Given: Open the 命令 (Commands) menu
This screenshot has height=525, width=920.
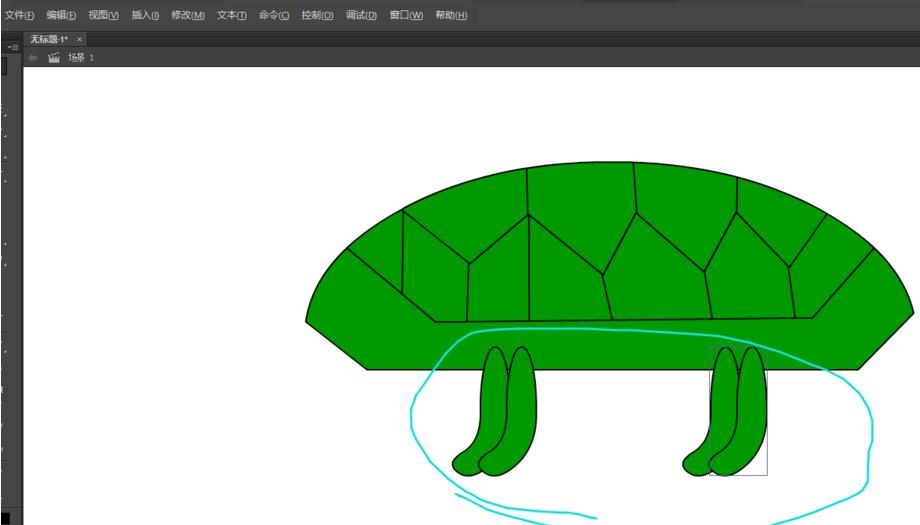Looking at the screenshot, I should pos(274,15).
